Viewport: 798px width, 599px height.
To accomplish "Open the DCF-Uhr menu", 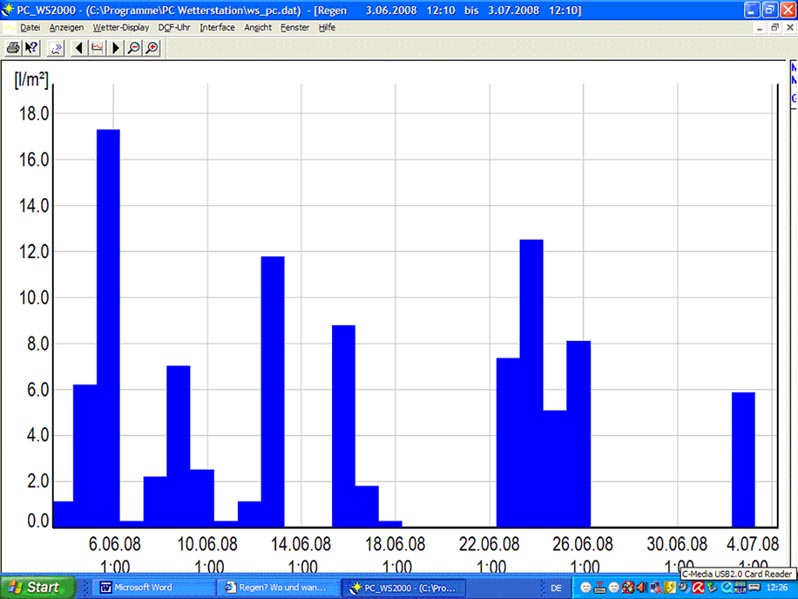I will pyautogui.click(x=174, y=27).
